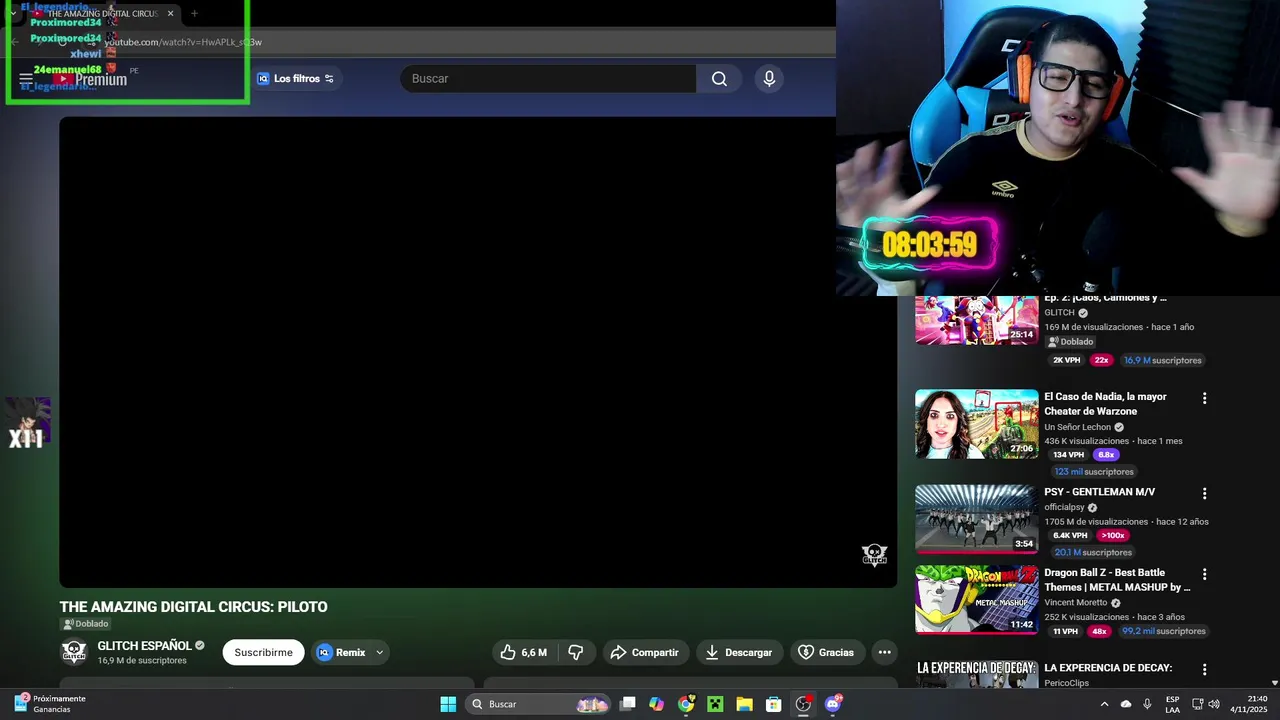Open PSY - GENTLEMAN M/V title link
This screenshot has height=720, width=1280.
click(1099, 492)
